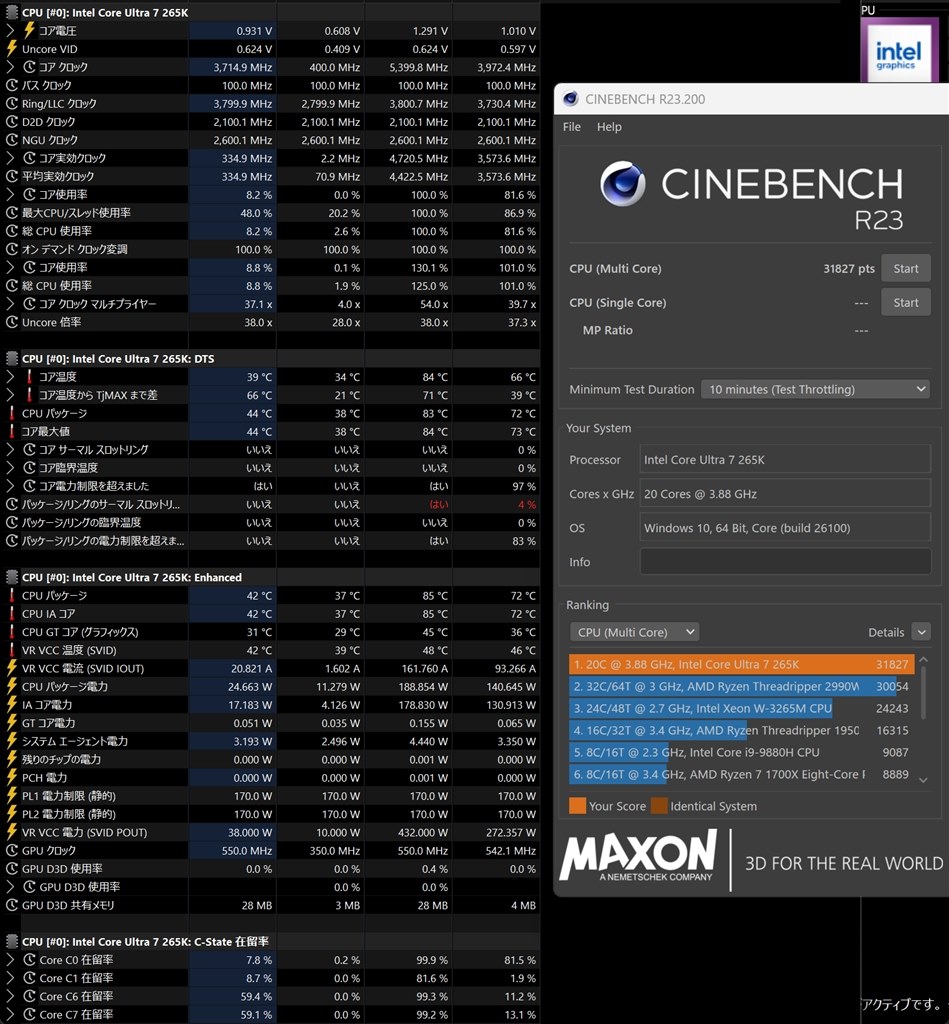Click the ranking list scrollbar down arrow
Image resolution: width=949 pixels, height=1024 pixels.
point(923,780)
